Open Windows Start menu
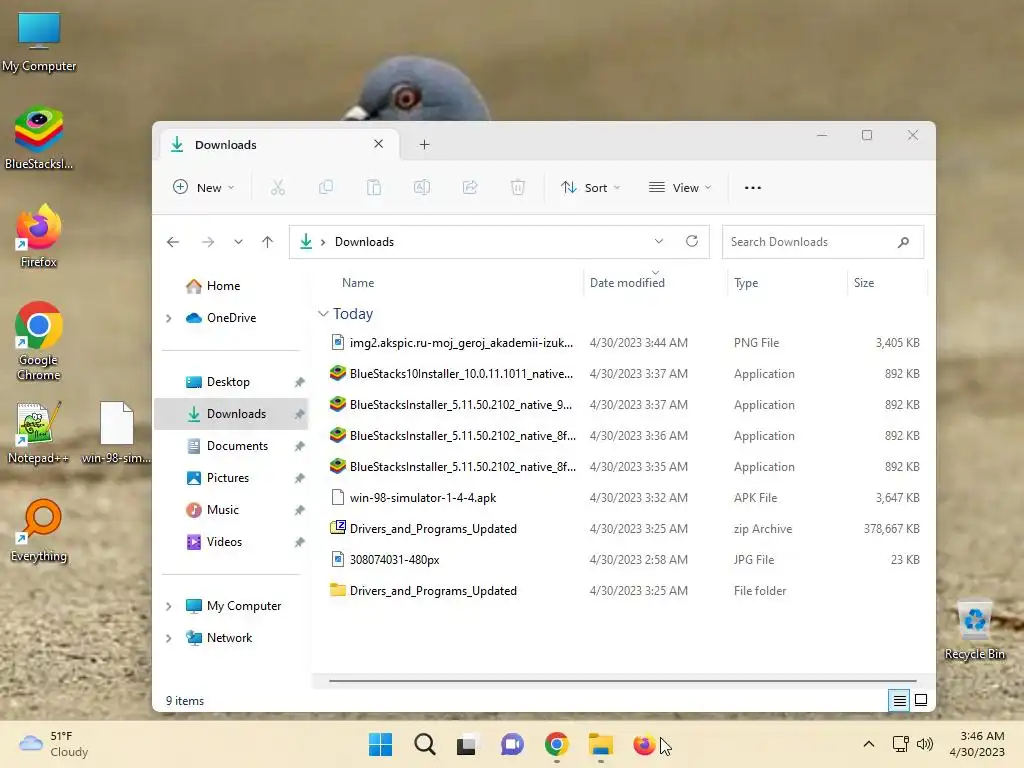Viewport: 1024px width, 768px height. 380,744
